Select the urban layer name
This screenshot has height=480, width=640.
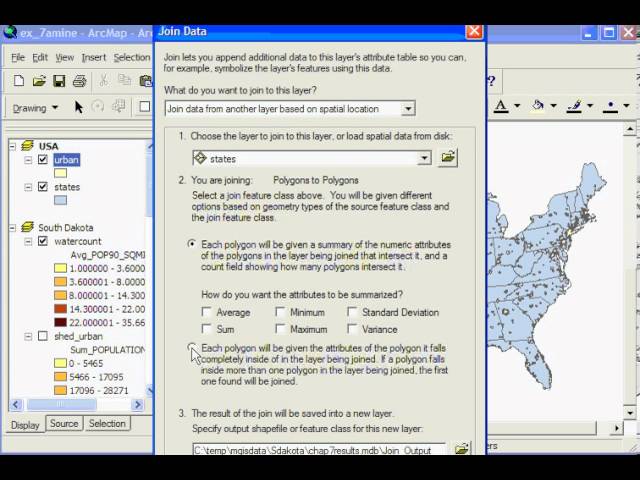point(67,160)
